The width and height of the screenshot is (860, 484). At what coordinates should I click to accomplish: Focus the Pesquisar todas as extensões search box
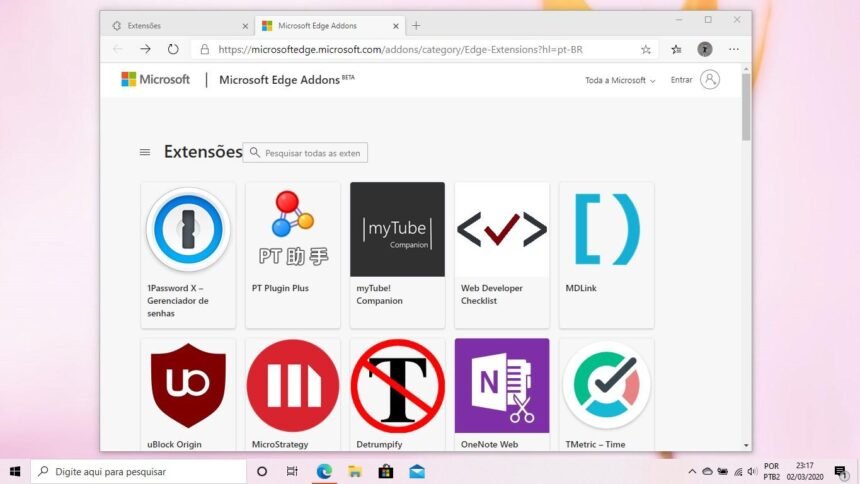tap(305, 153)
